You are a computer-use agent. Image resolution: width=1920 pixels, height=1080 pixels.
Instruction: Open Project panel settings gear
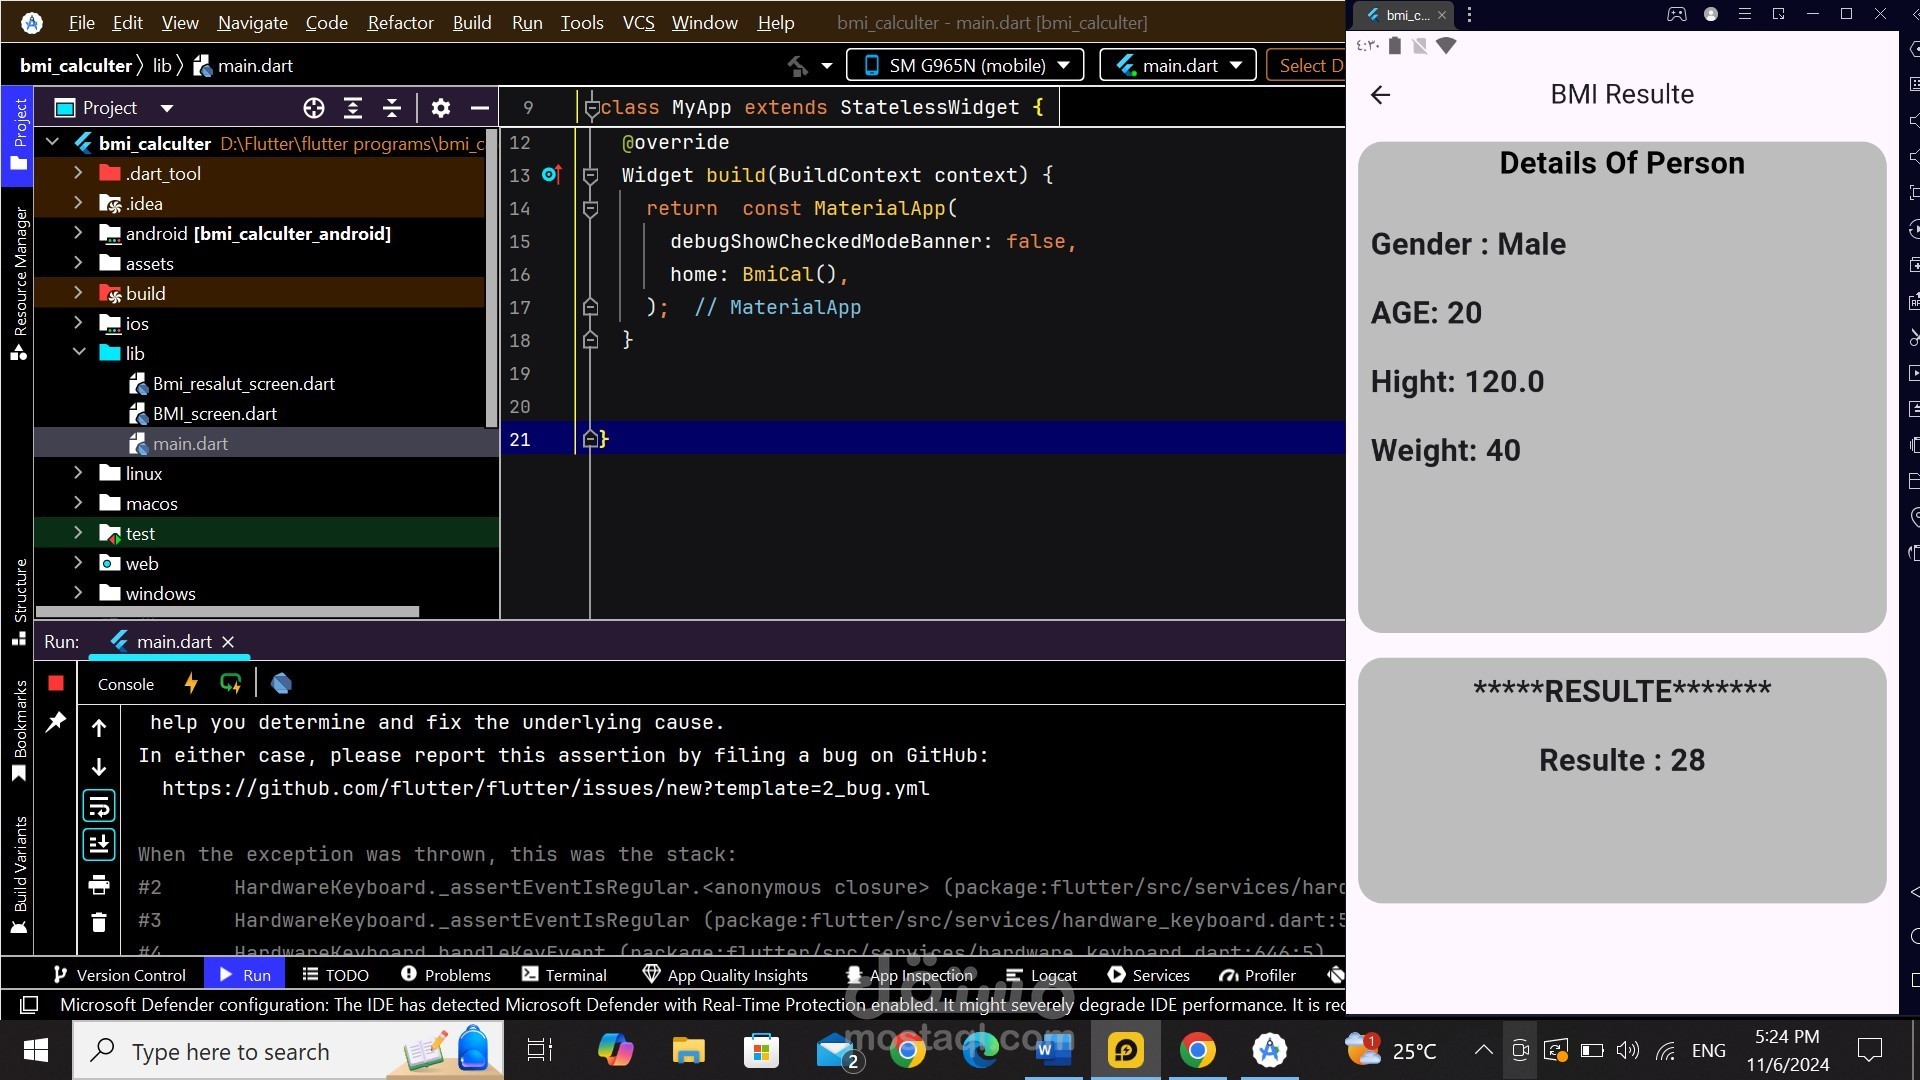tap(441, 108)
